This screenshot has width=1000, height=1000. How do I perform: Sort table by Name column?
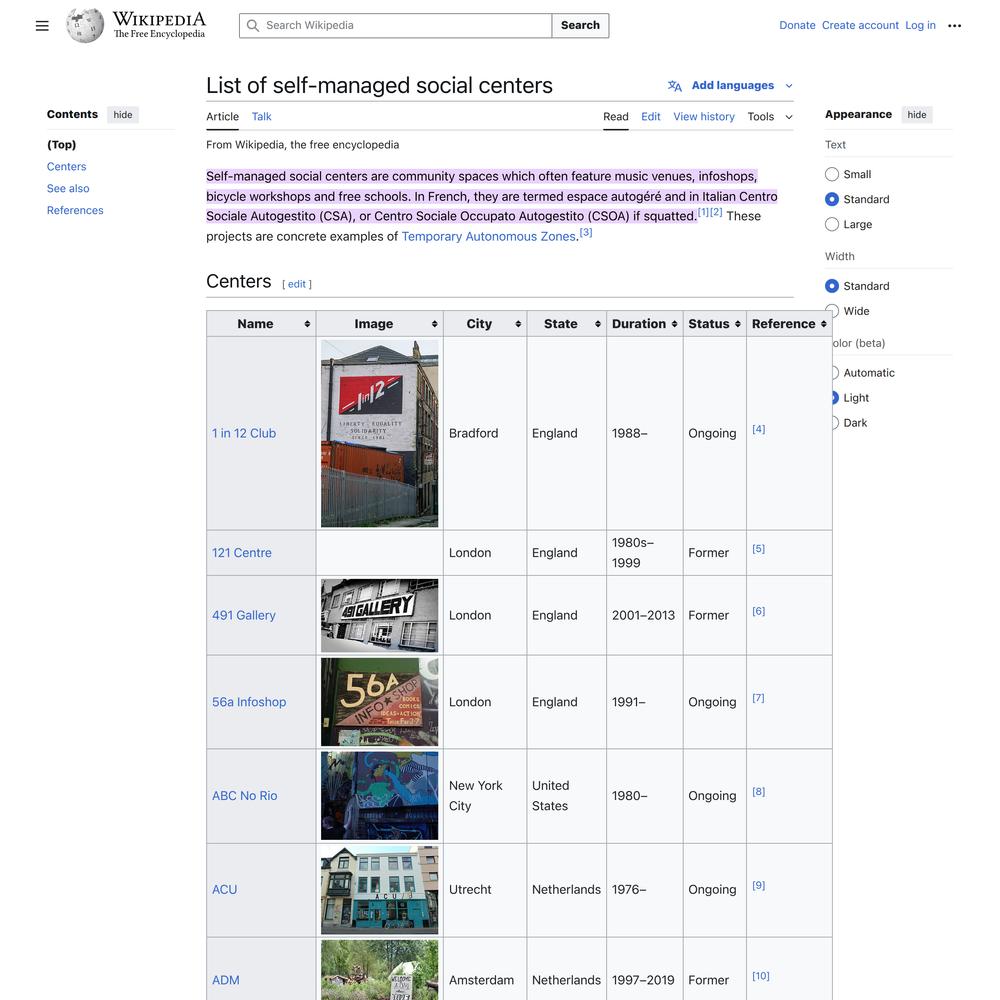(307, 324)
